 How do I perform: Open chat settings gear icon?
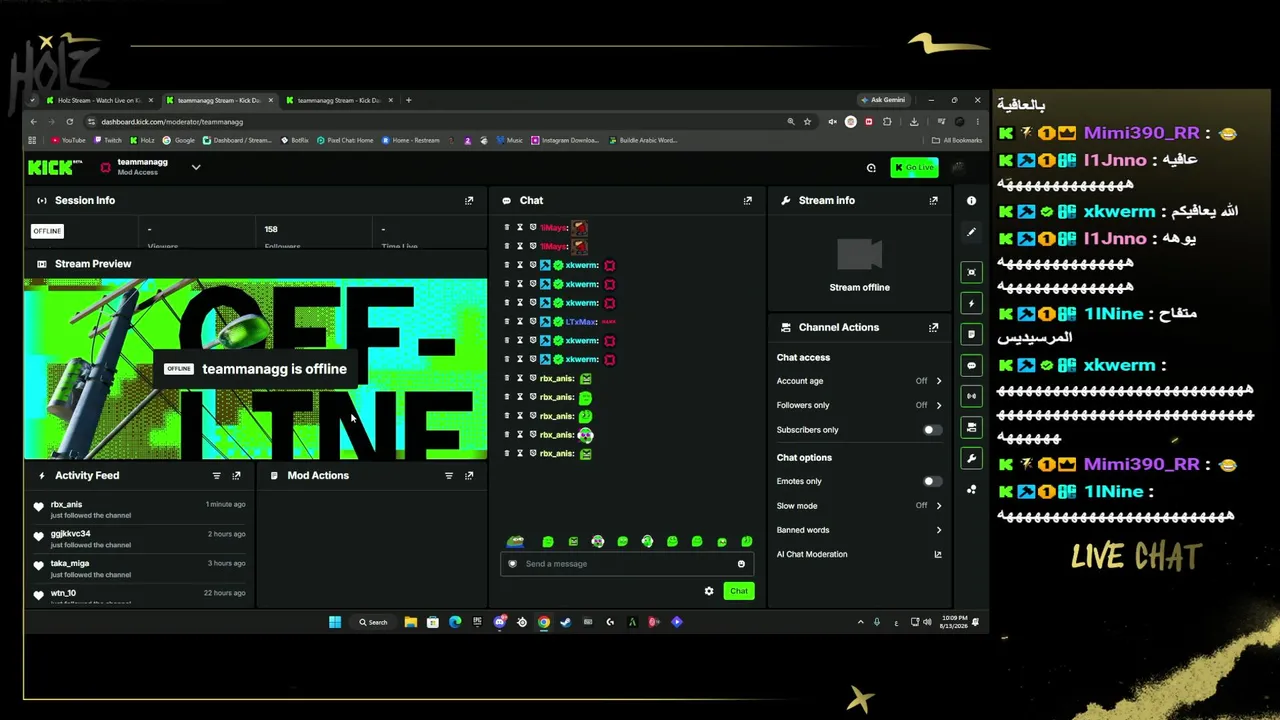(x=709, y=591)
